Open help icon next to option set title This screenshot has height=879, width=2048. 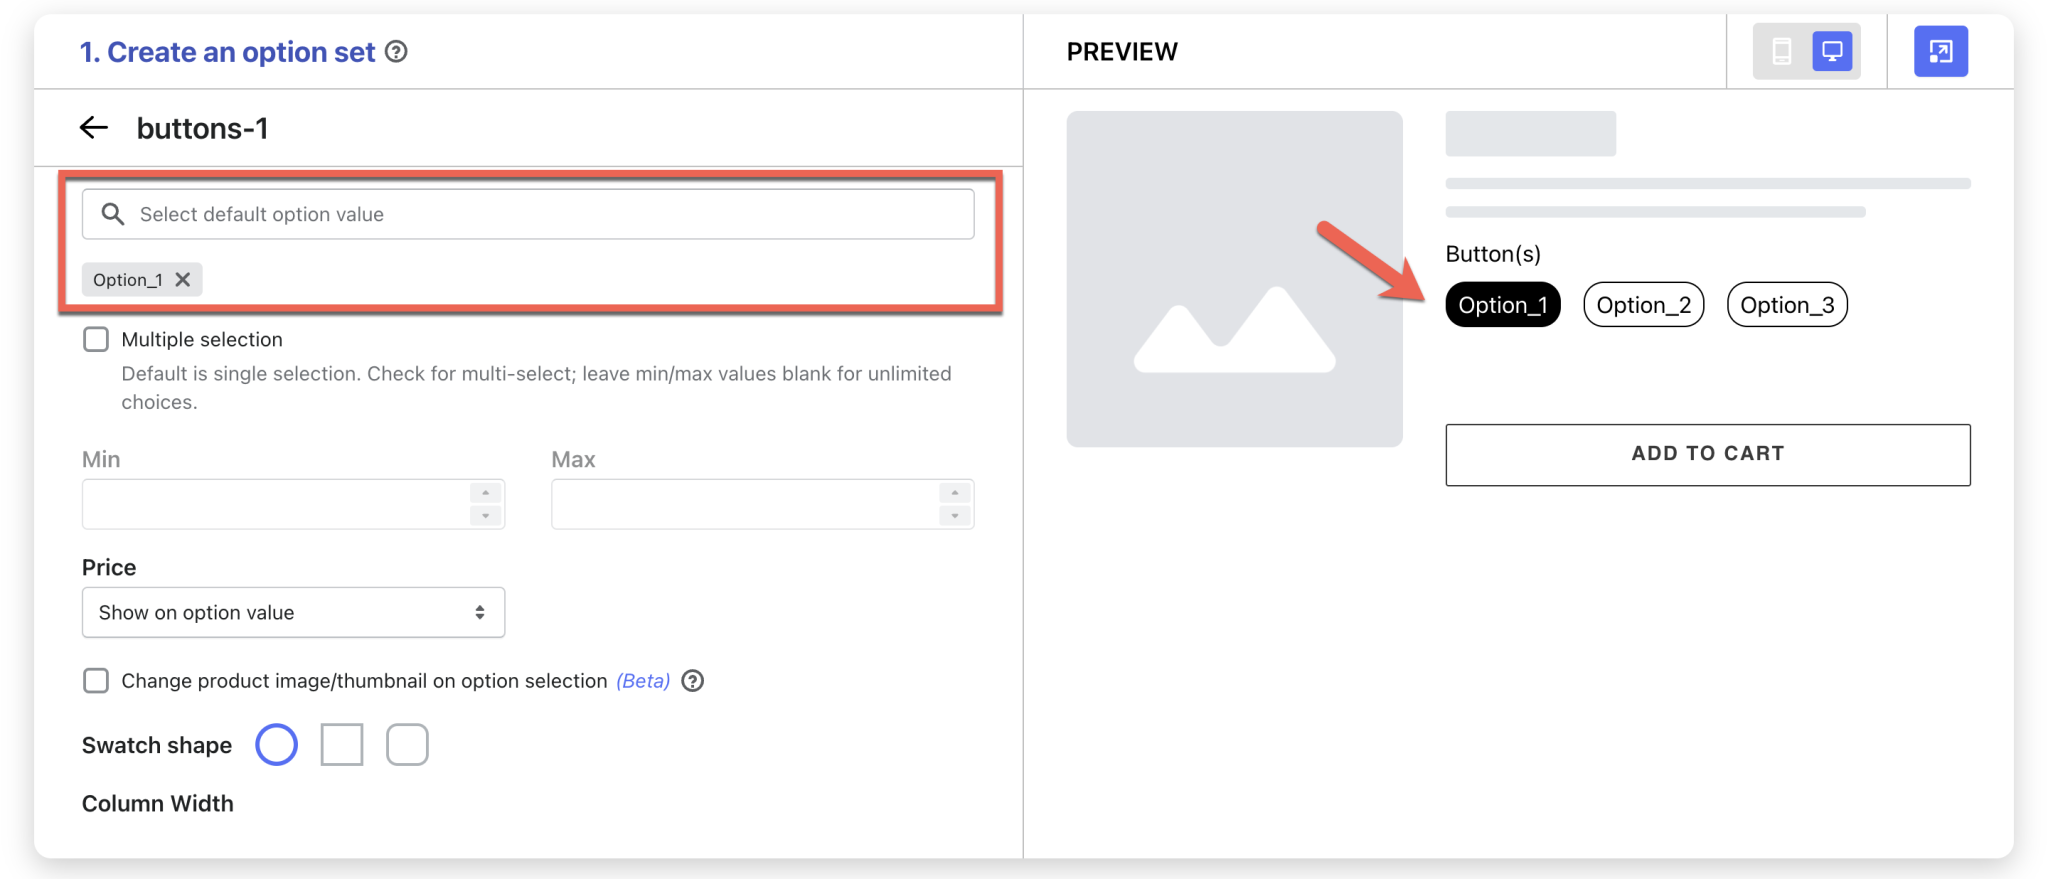click(397, 52)
